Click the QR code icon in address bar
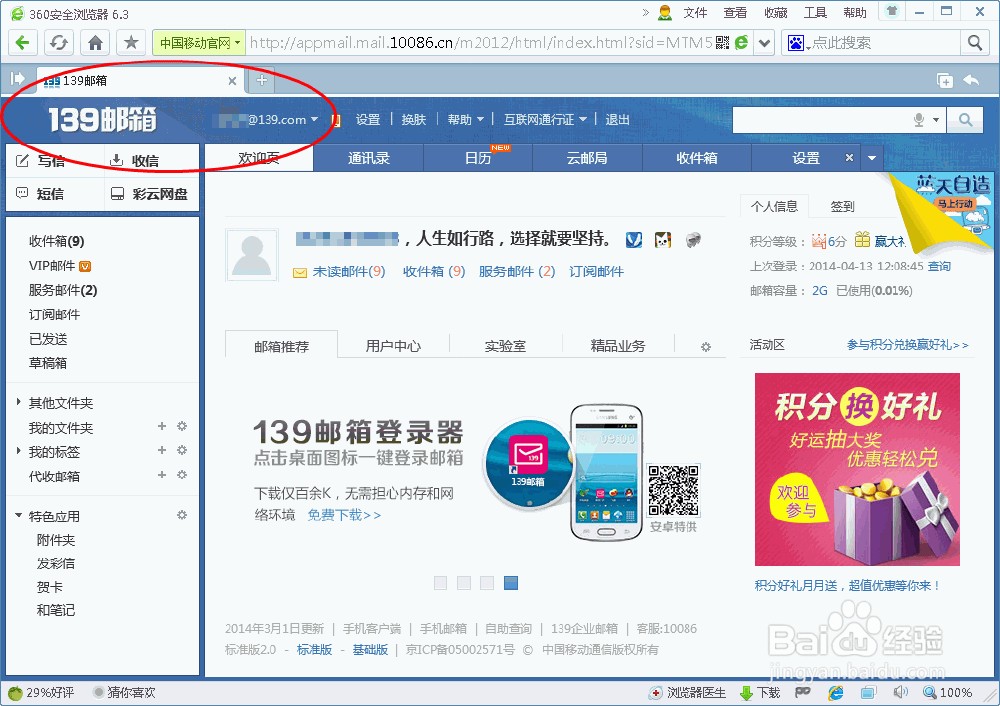 [723, 43]
